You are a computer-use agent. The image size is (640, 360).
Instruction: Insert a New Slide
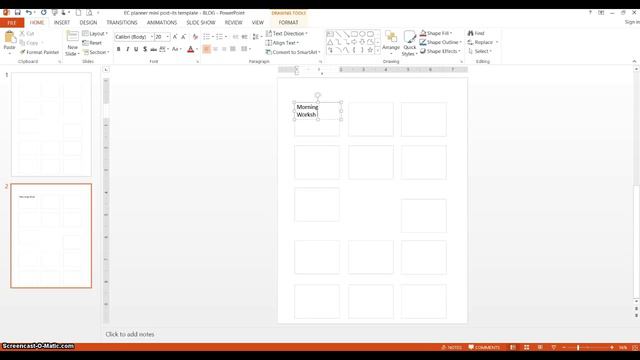(x=72, y=43)
